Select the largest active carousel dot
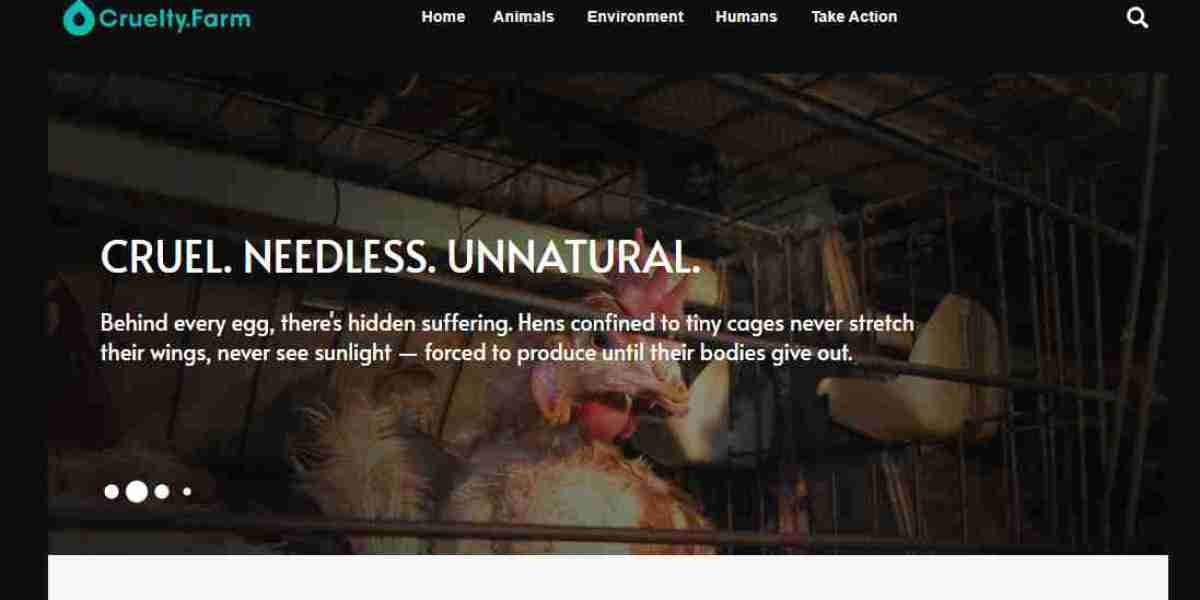The image size is (1200, 600). pyautogui.click(x=137, y=491)
